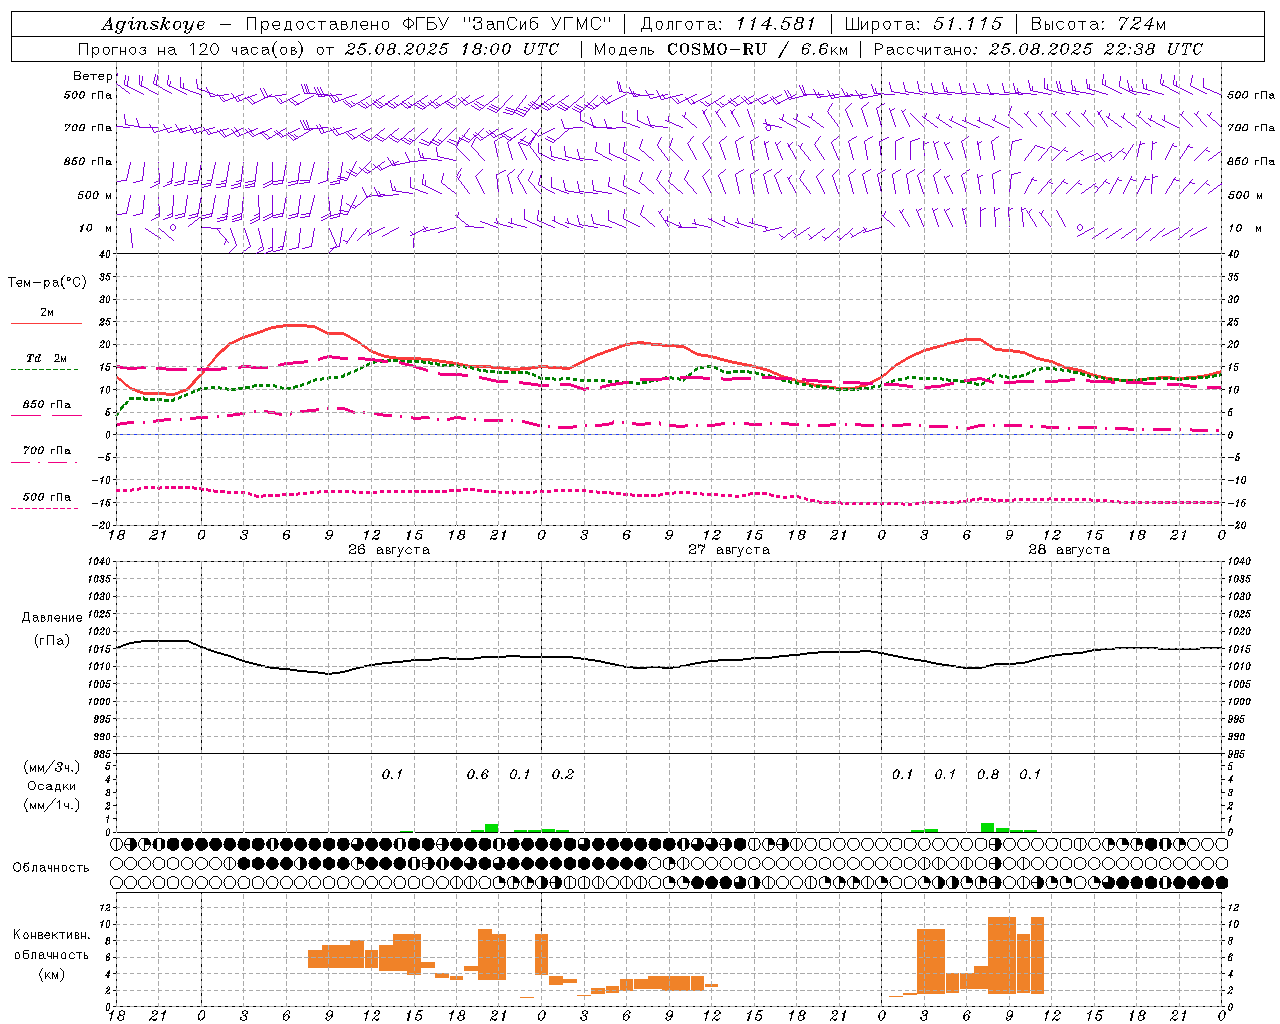Click the forecast start time "25.08.2025 18:00 UTC"
1280x1024 pixels.
[451, 49]
